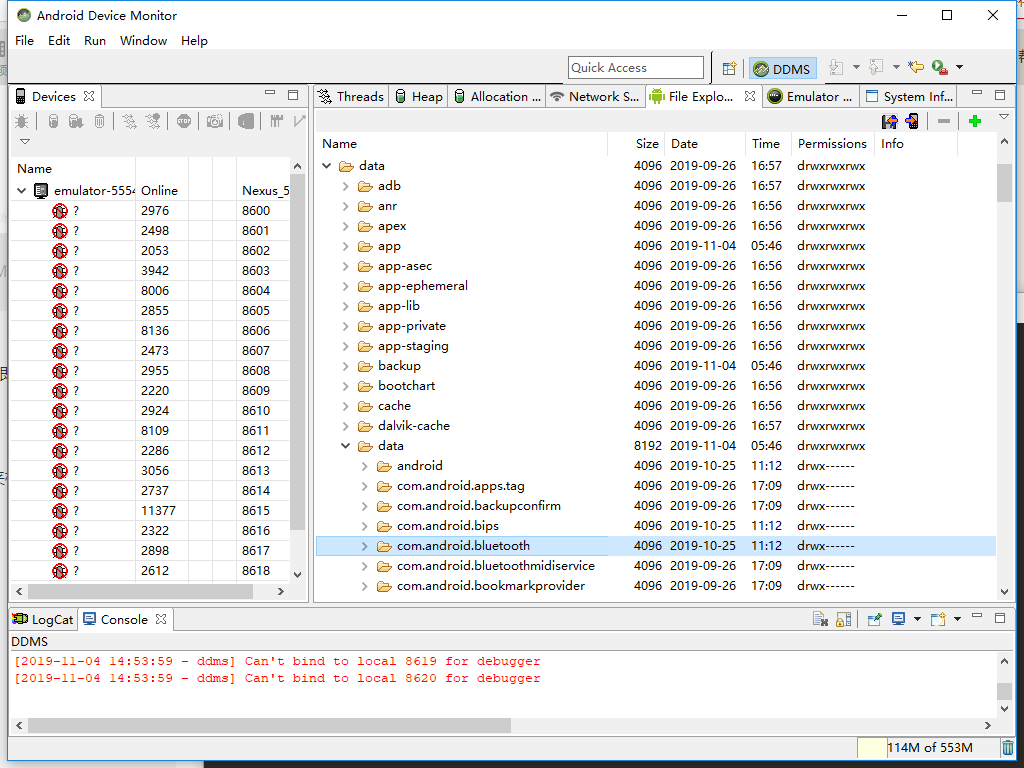The height and width of the screenshot is (768, 1024).
Task: Close the Devices view tab
Action: [x=89, y=96]
